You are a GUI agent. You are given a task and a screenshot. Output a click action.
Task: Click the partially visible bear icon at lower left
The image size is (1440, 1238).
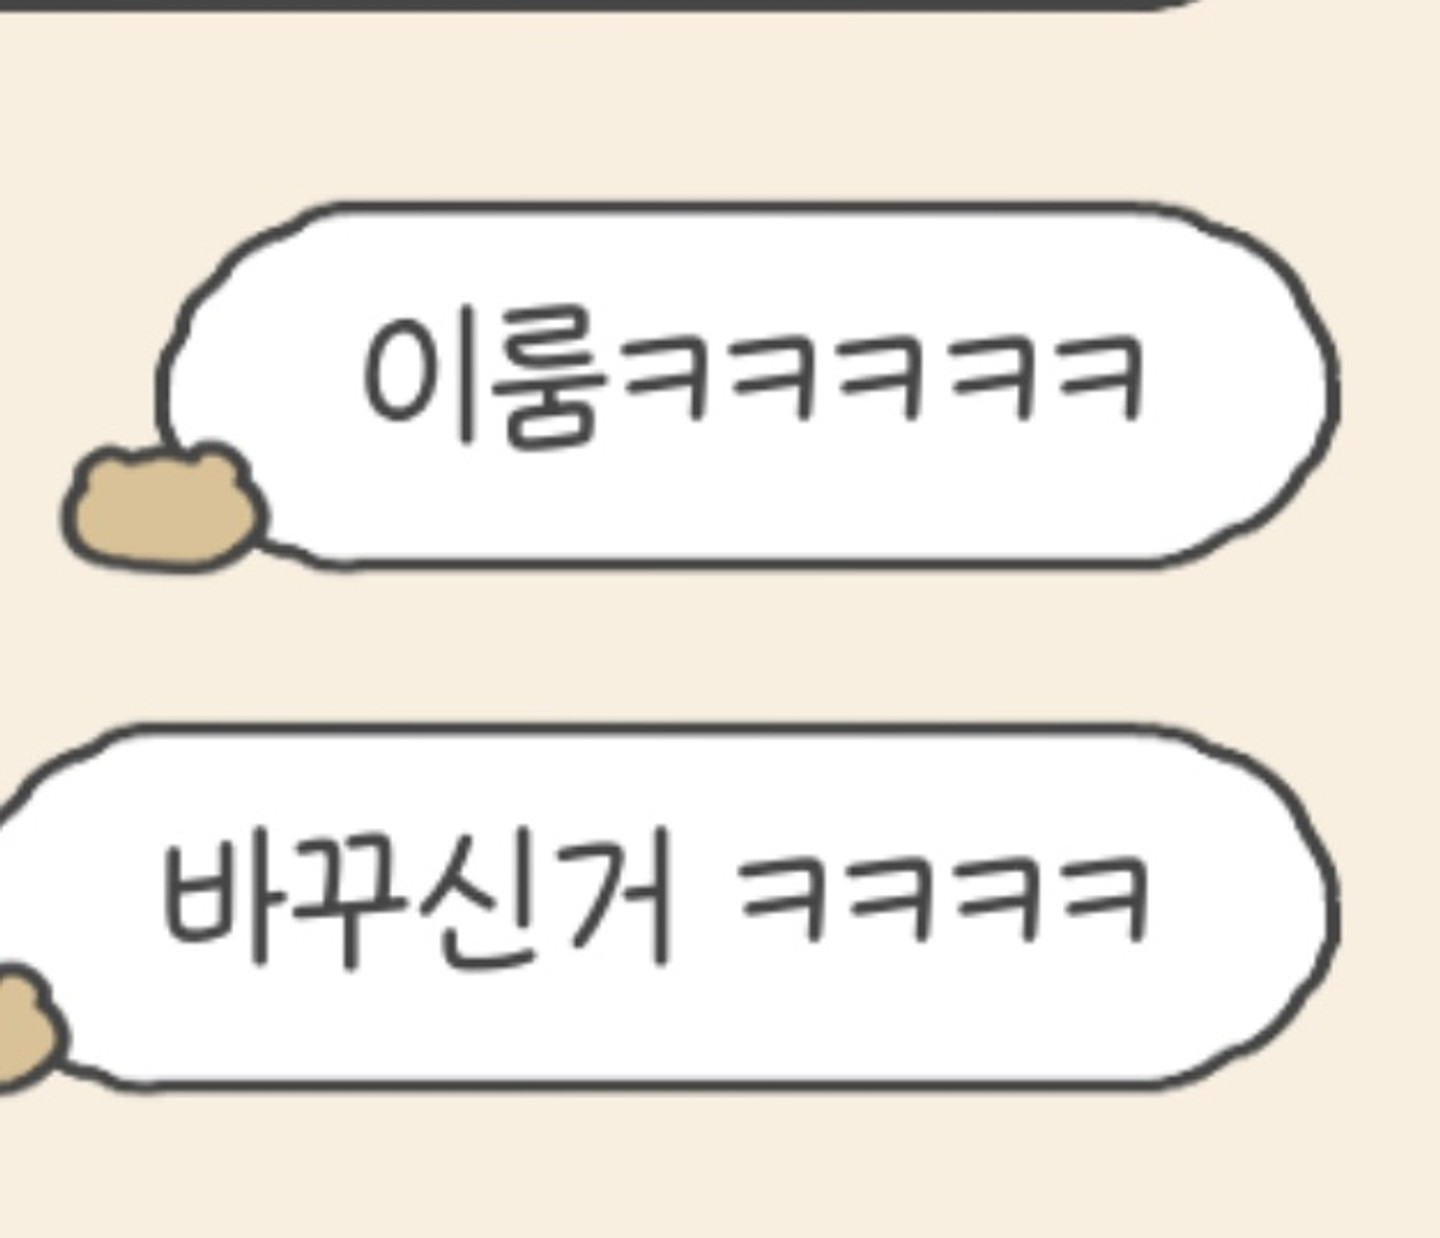[x=30, y=1025]
